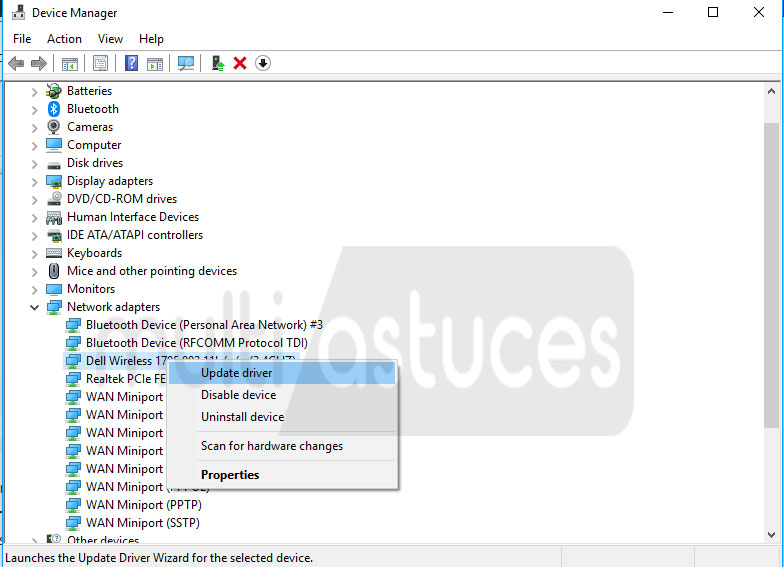Click the vertical scrollbar down arrow
Image resolution: width=784 pixels, height=567 pixels.
(x=771, y=537)
